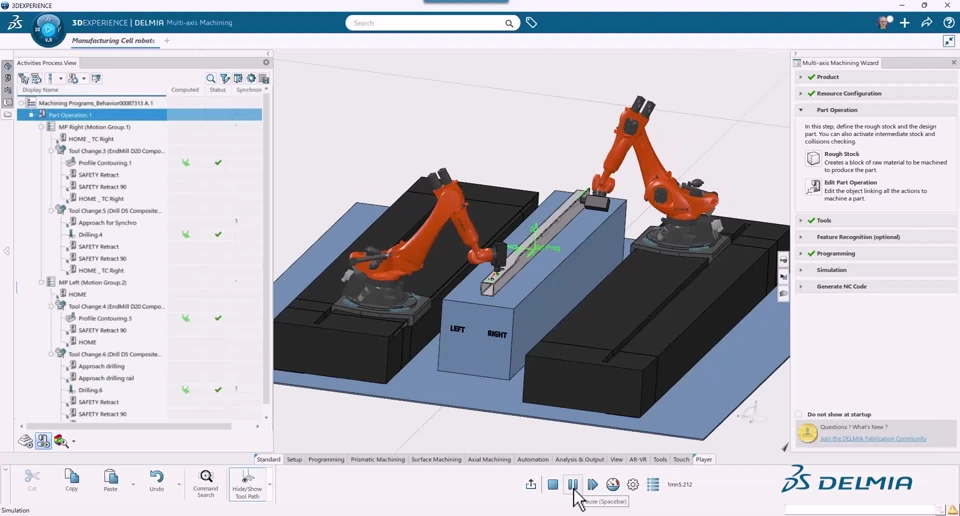Click the tag icon beside search
The image size is (960, 516).
pos(531,23)
